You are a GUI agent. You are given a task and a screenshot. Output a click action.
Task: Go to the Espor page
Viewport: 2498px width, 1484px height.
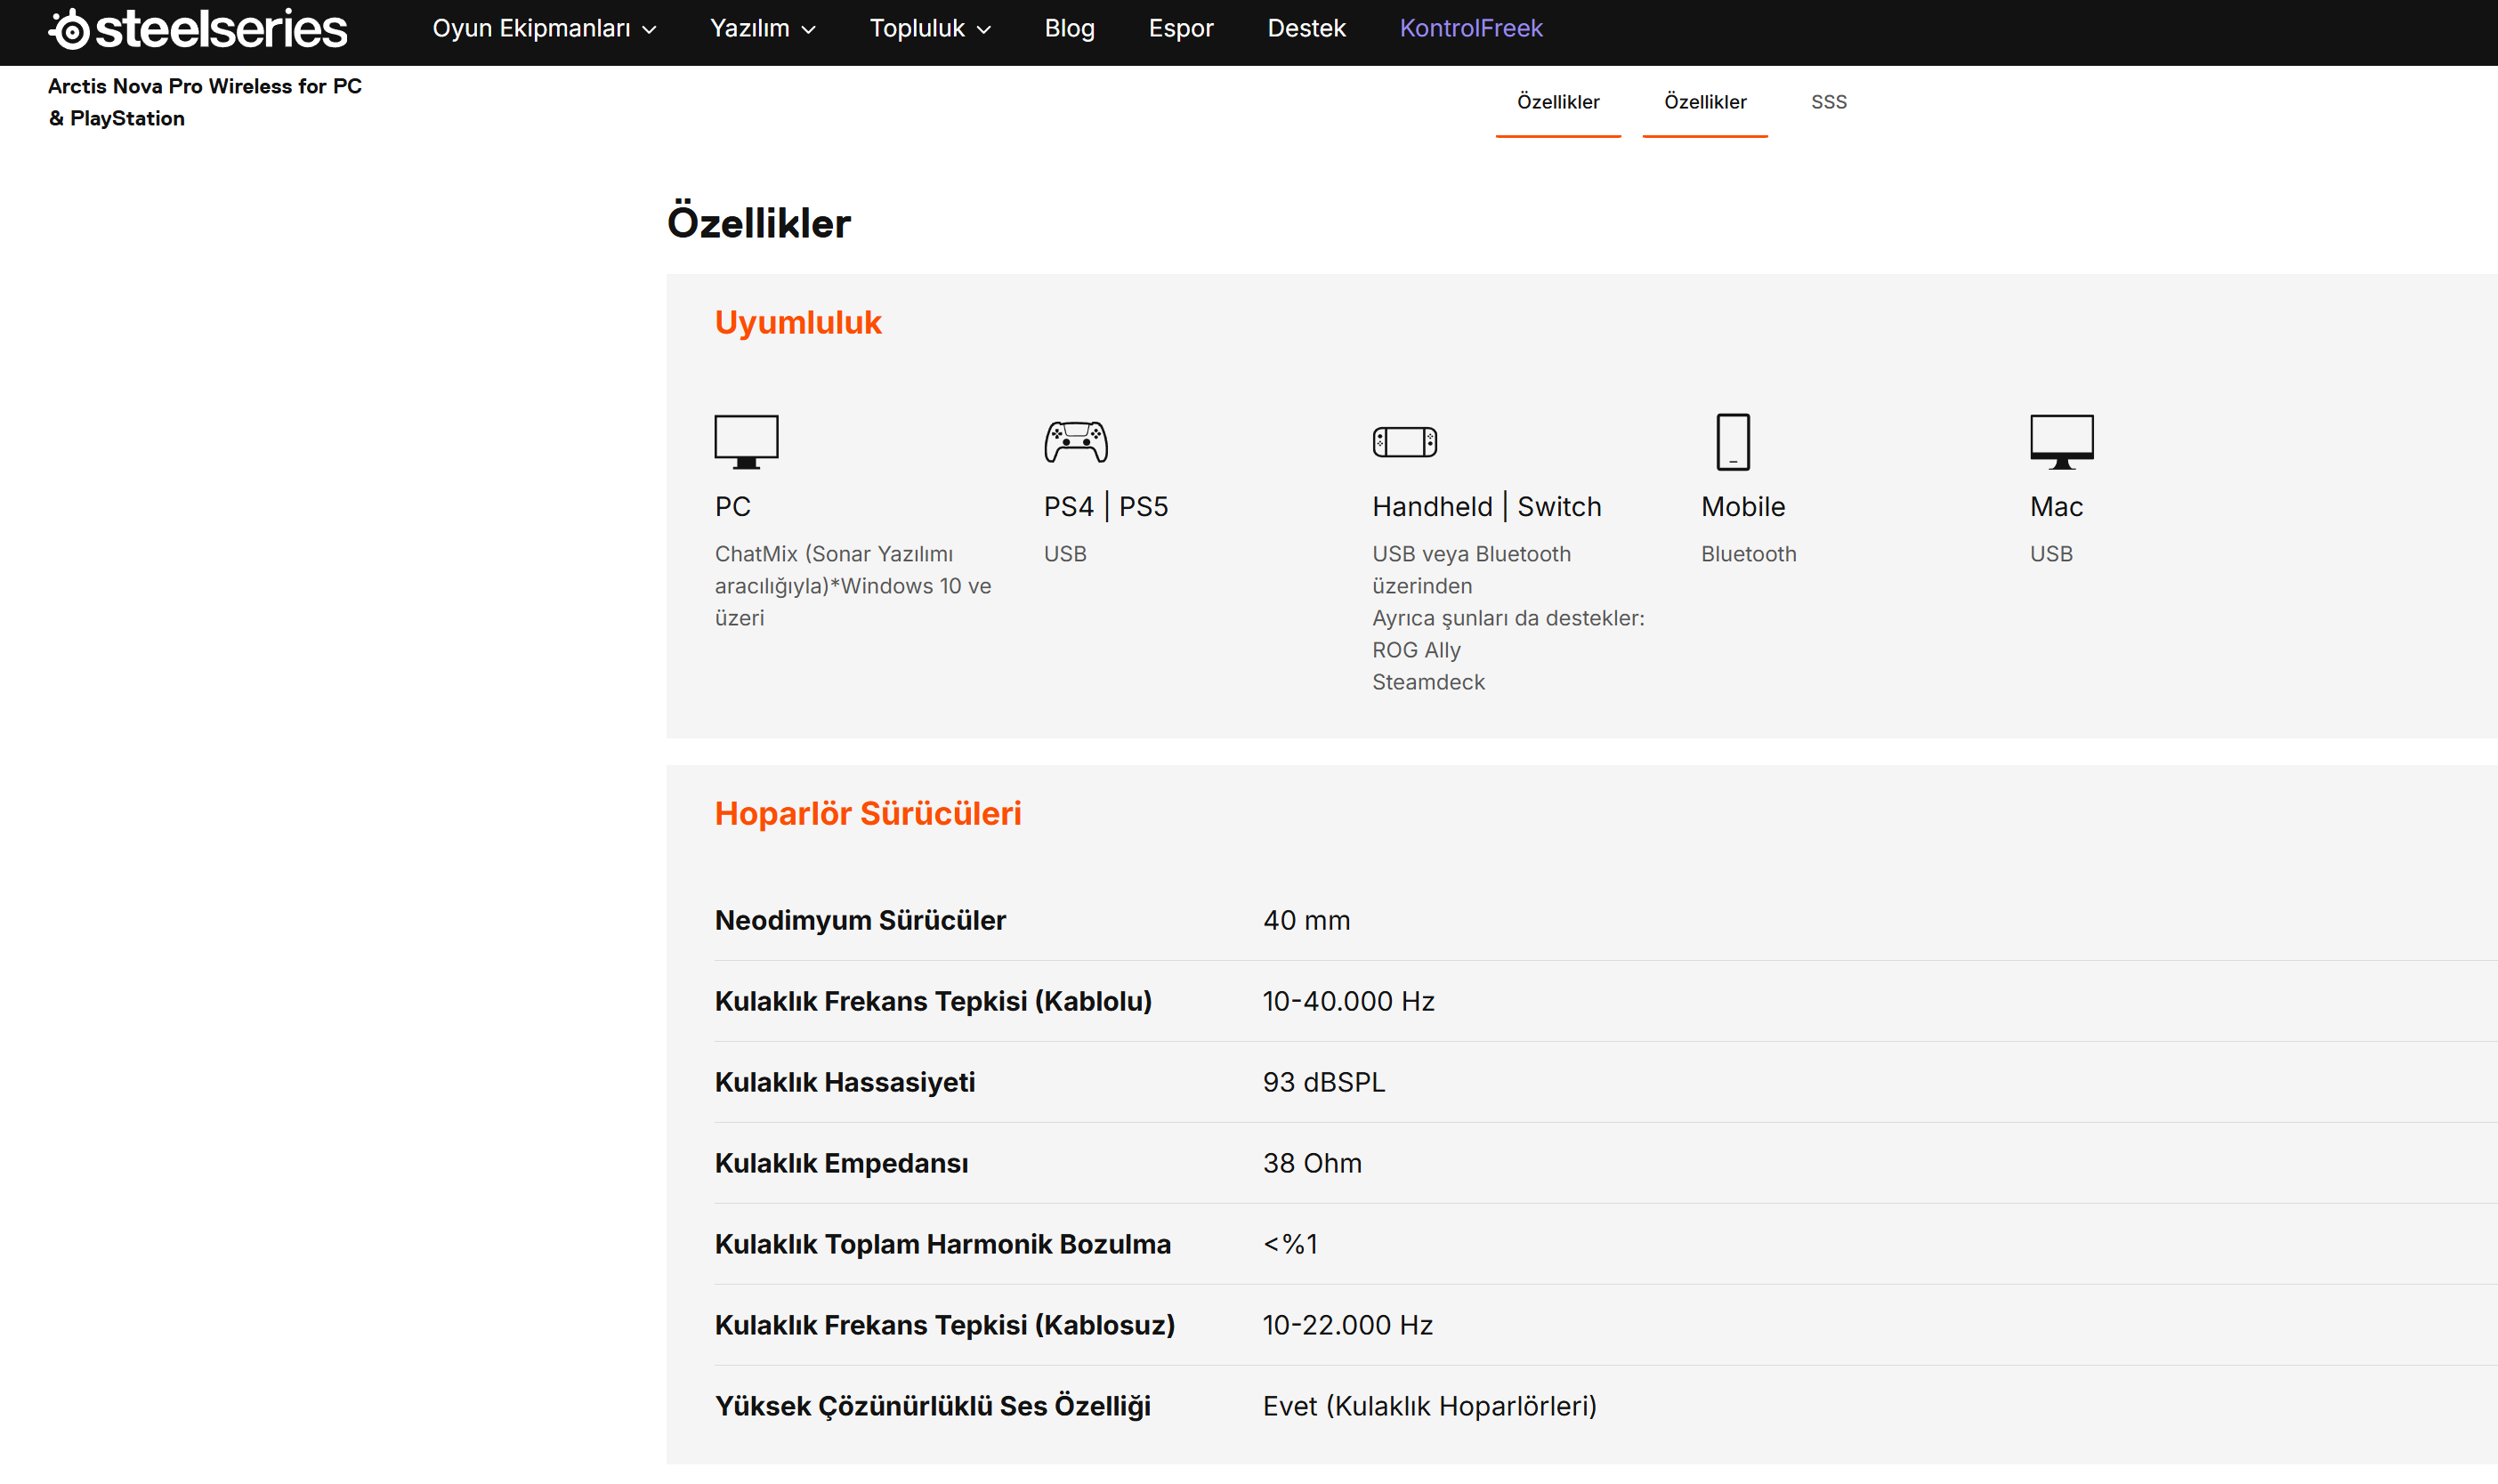[x=1181, y=28]
